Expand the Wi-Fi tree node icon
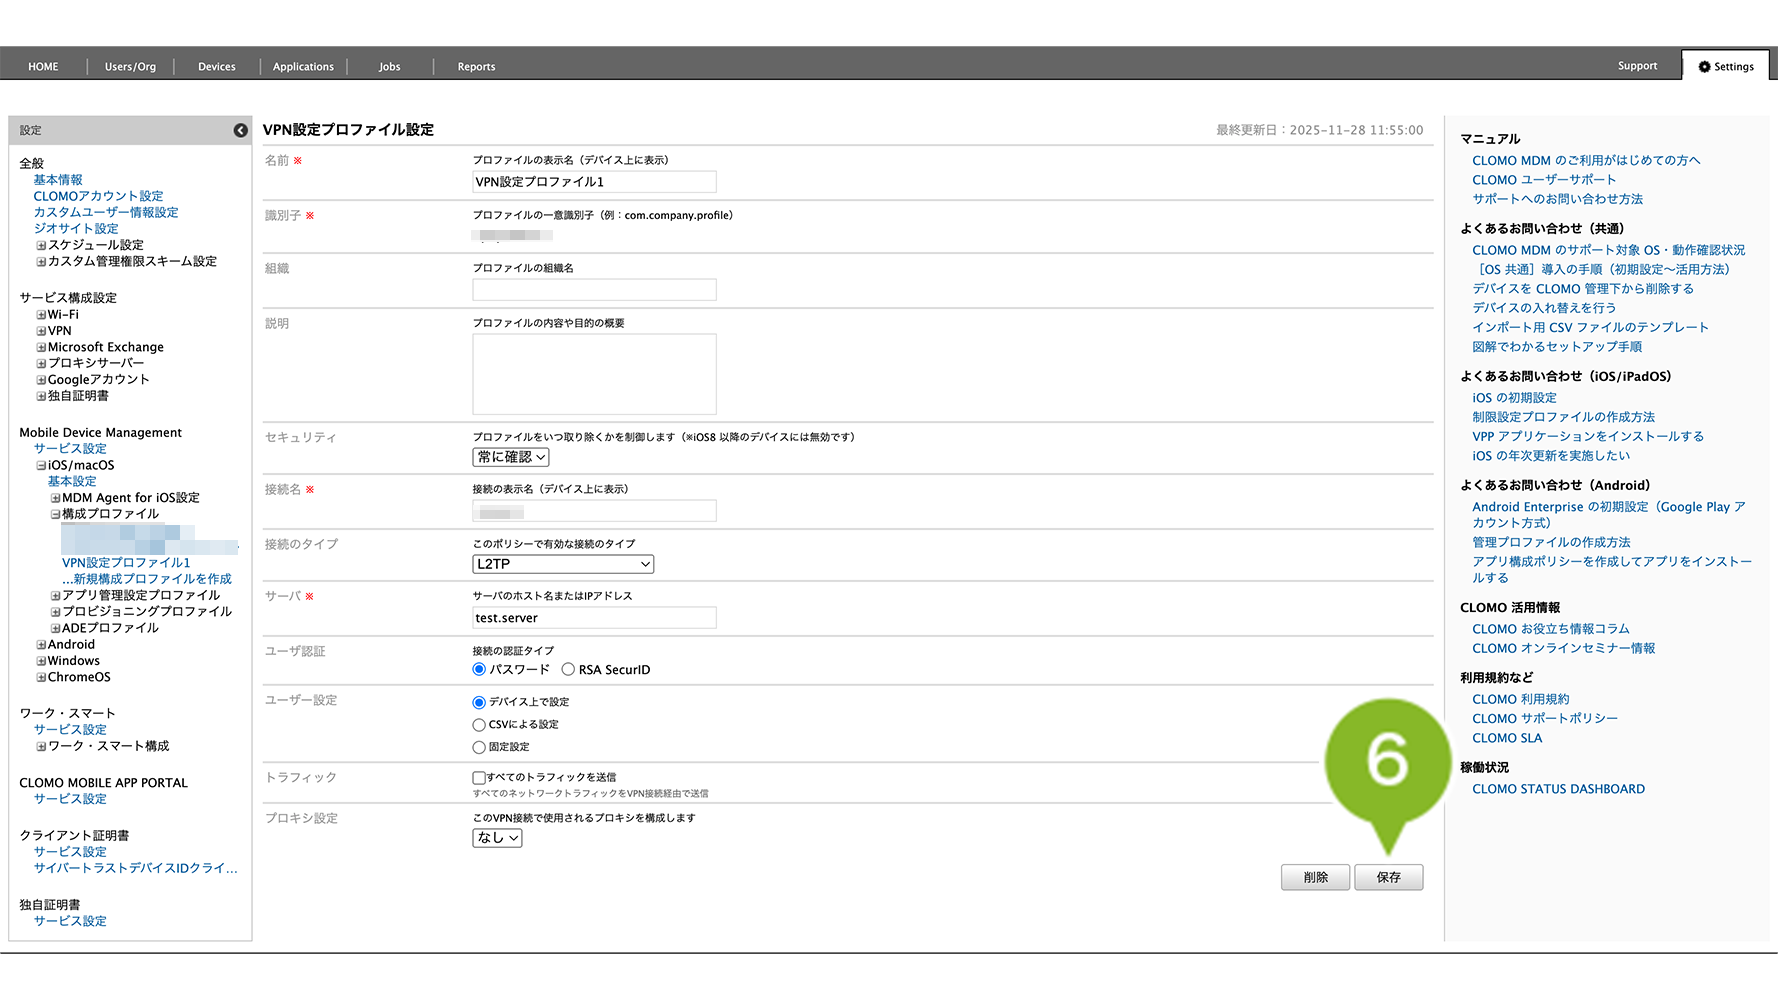 point(41,315)
